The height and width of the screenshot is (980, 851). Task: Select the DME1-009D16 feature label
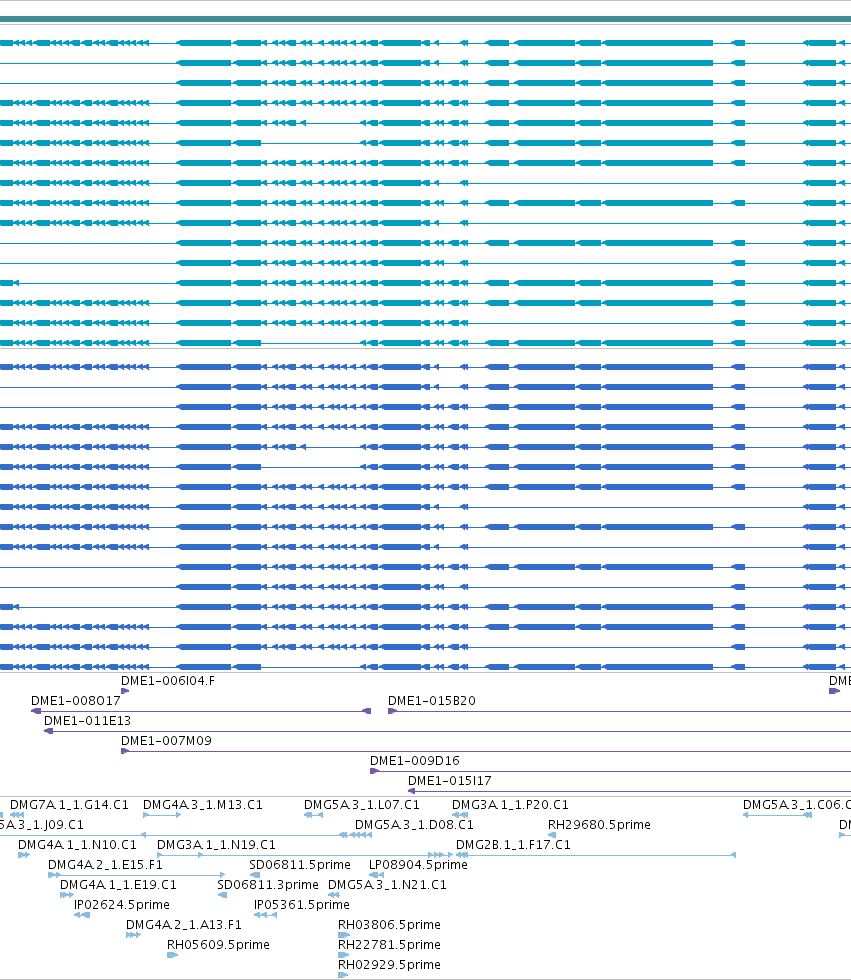[414, 761]
